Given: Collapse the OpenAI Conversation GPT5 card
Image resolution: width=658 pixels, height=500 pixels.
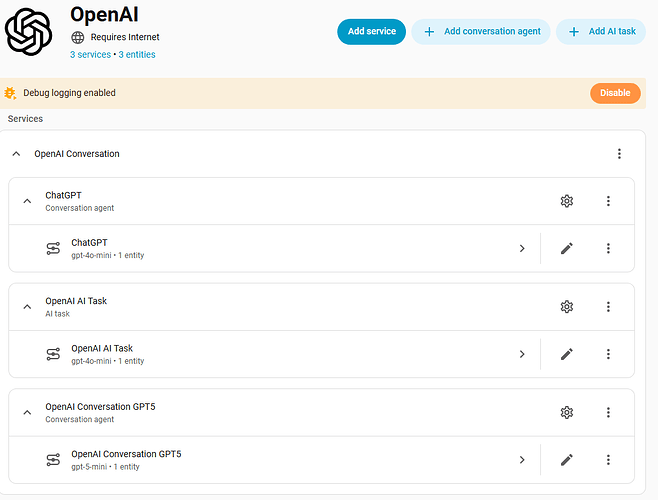Looking at the screenshot, I should pyautogui.click(x=27, y=413).
